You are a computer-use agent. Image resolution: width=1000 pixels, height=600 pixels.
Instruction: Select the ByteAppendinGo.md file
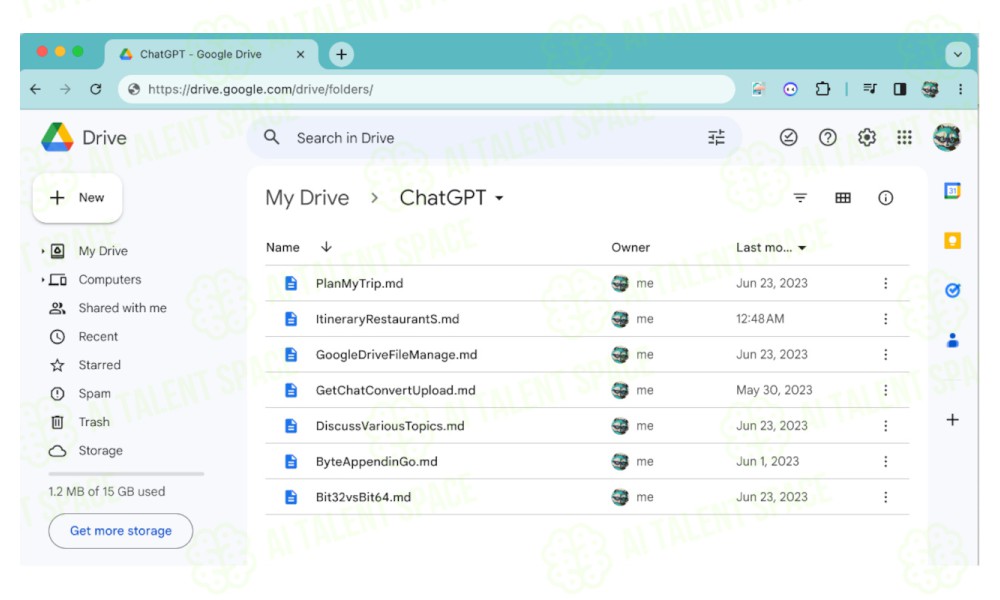point(587,462)
